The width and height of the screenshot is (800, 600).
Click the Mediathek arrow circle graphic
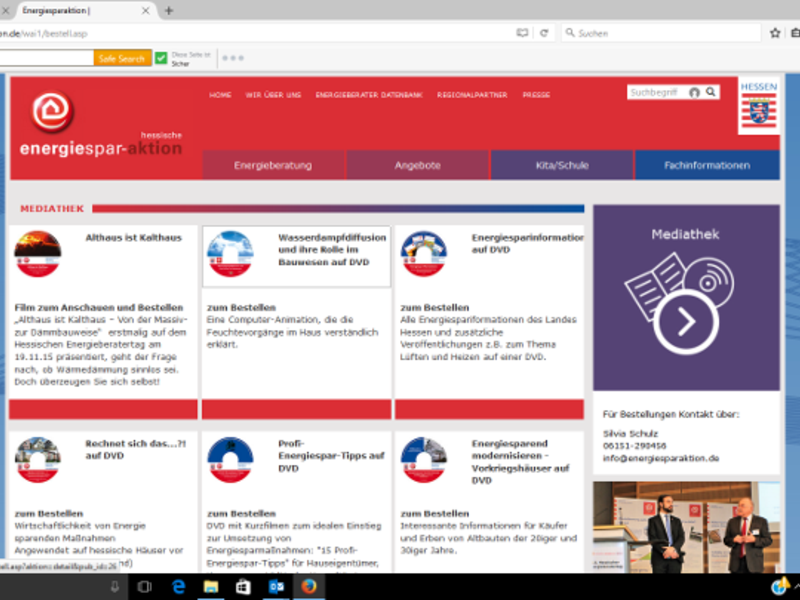686,322
